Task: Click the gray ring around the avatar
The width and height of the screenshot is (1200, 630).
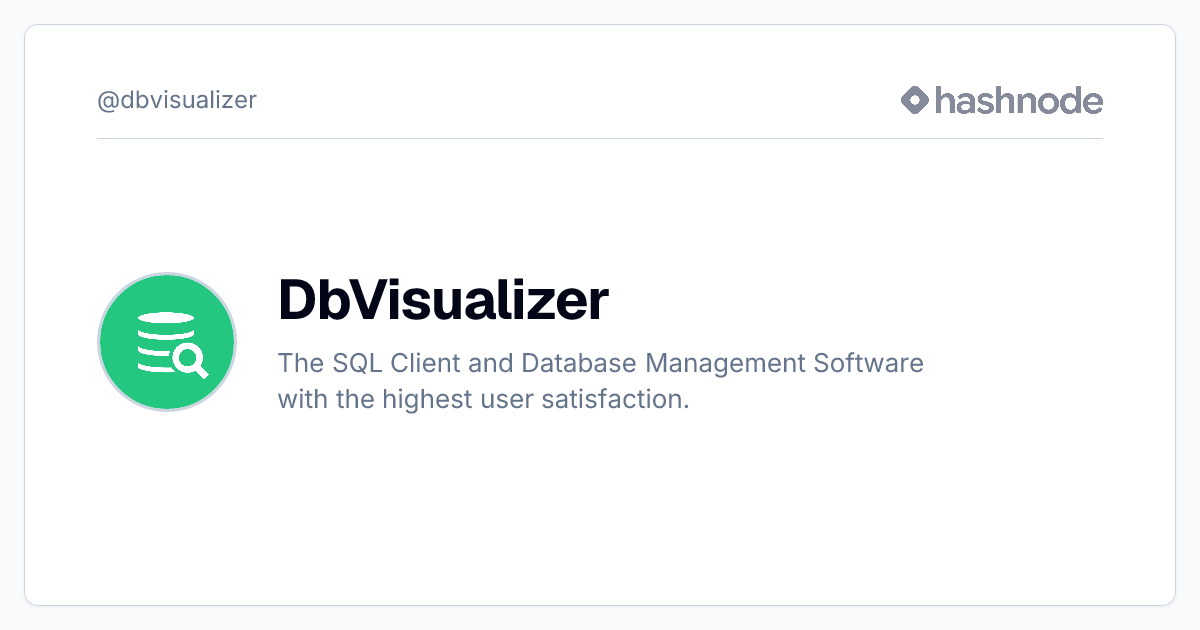Action: click(167, 274)
